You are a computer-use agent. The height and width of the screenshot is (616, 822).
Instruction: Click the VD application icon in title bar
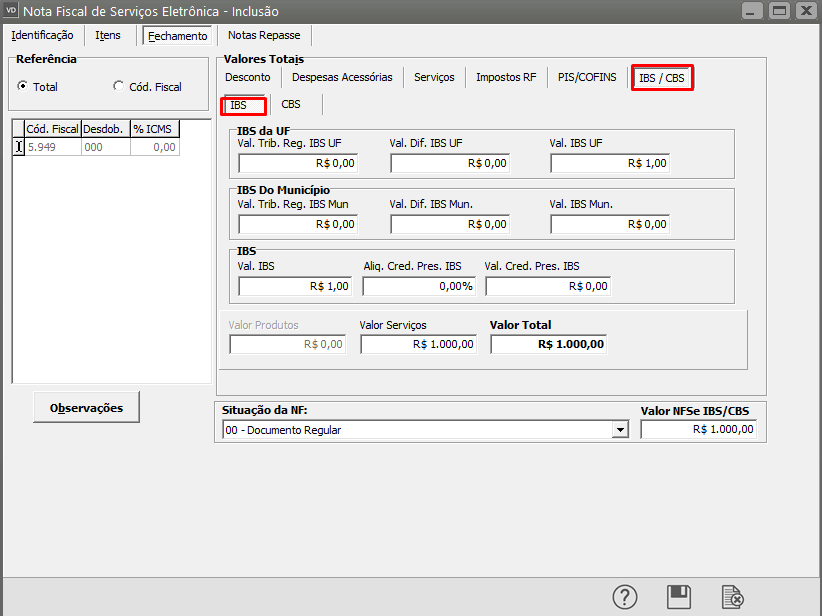[x=12, y=11]
